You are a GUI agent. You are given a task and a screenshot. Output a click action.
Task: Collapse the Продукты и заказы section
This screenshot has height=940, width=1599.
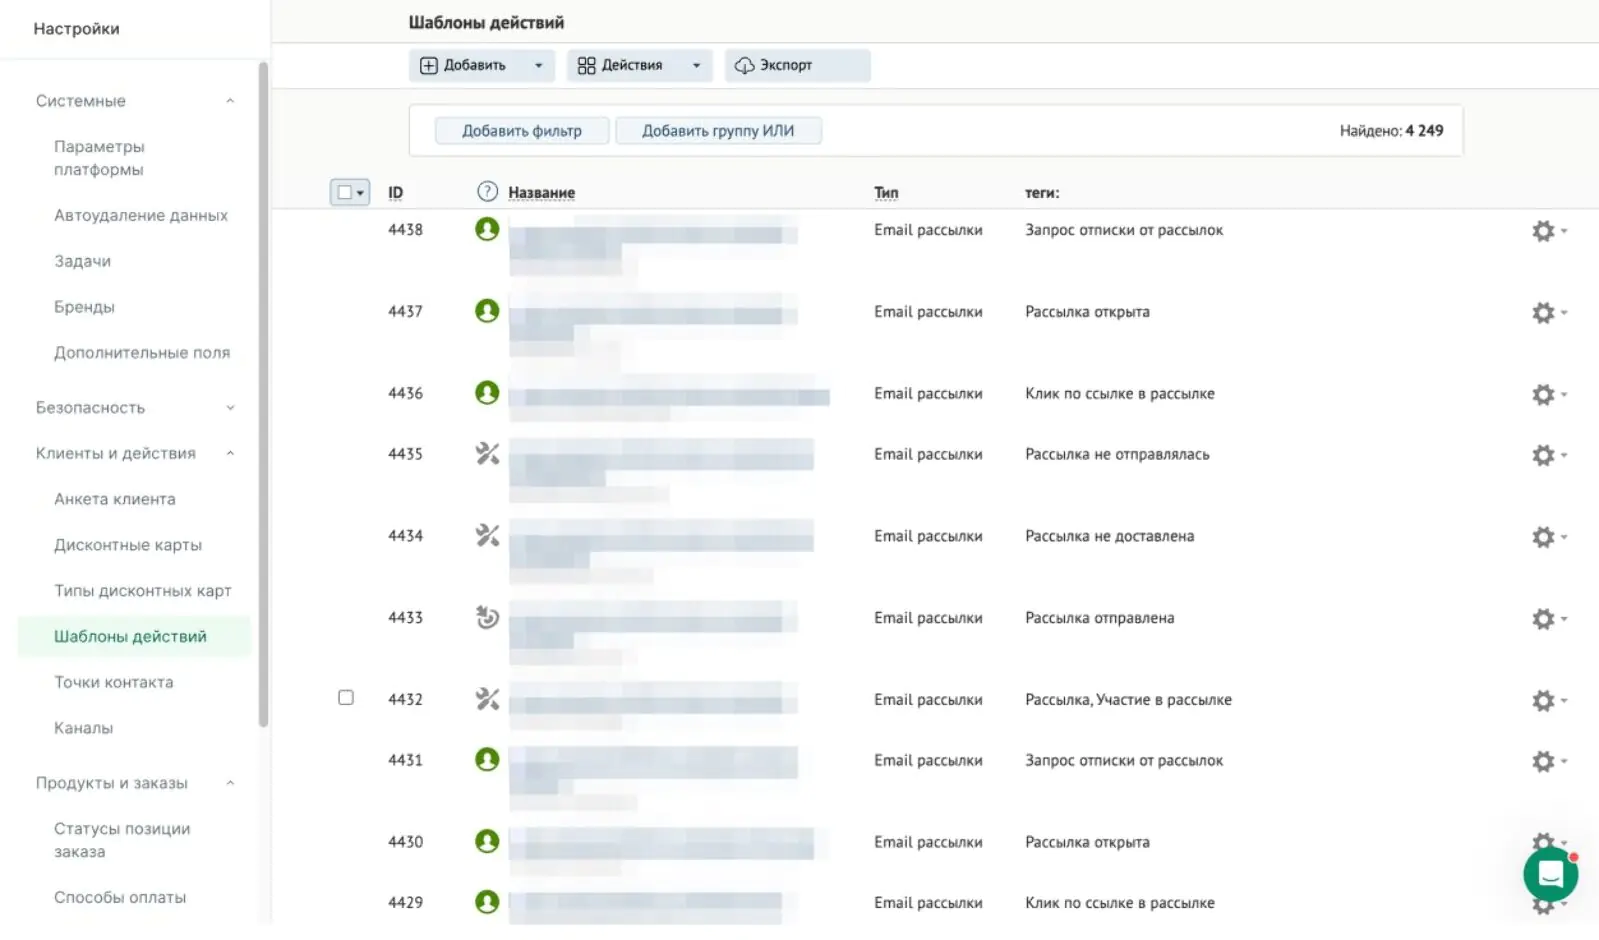(230, 783)
